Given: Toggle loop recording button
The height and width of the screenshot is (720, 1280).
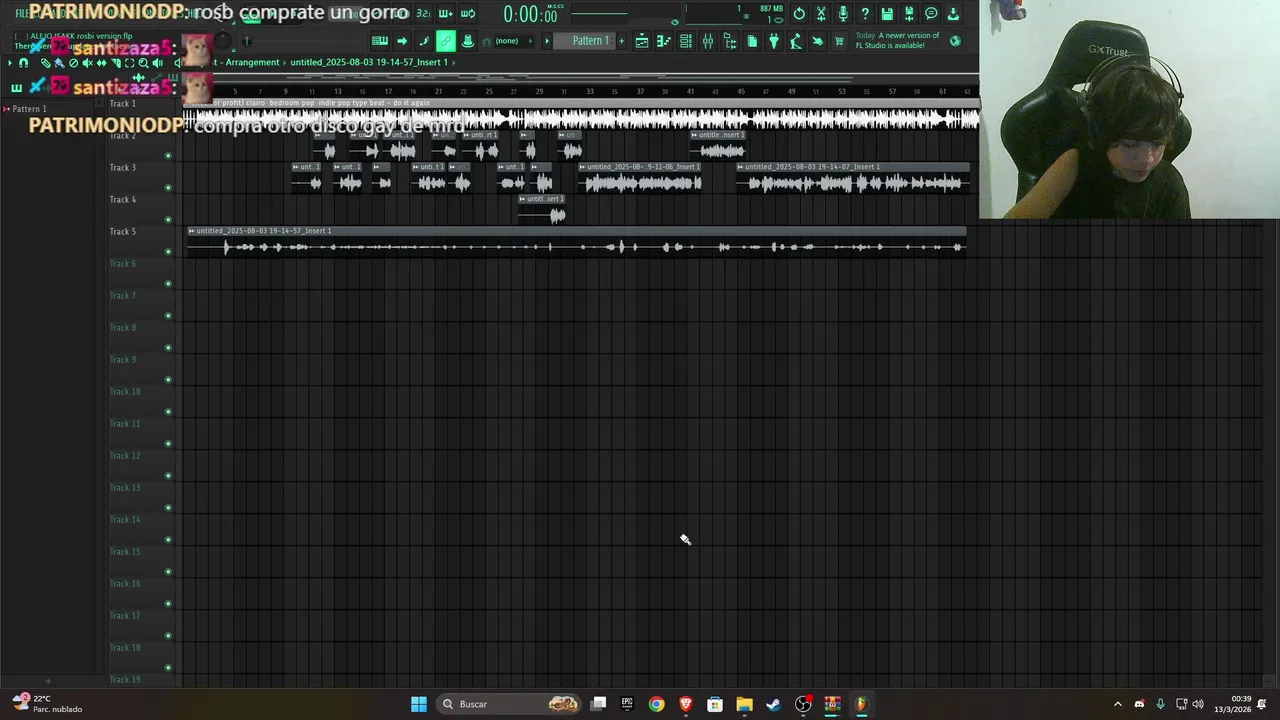Looking at the screenshot, I should pyautogui.click(x=467, y=14).
